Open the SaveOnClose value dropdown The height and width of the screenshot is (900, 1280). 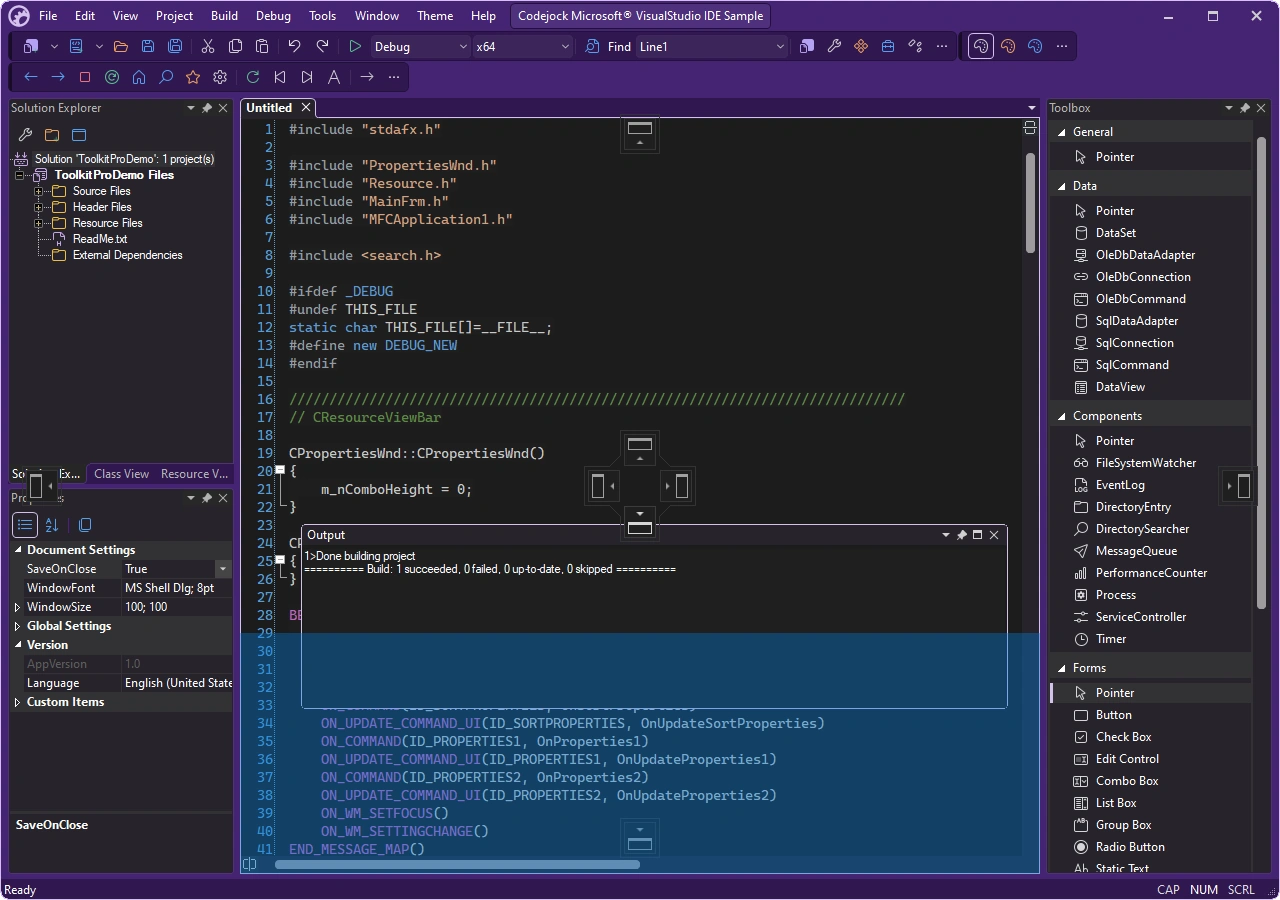tap(223, 569)
